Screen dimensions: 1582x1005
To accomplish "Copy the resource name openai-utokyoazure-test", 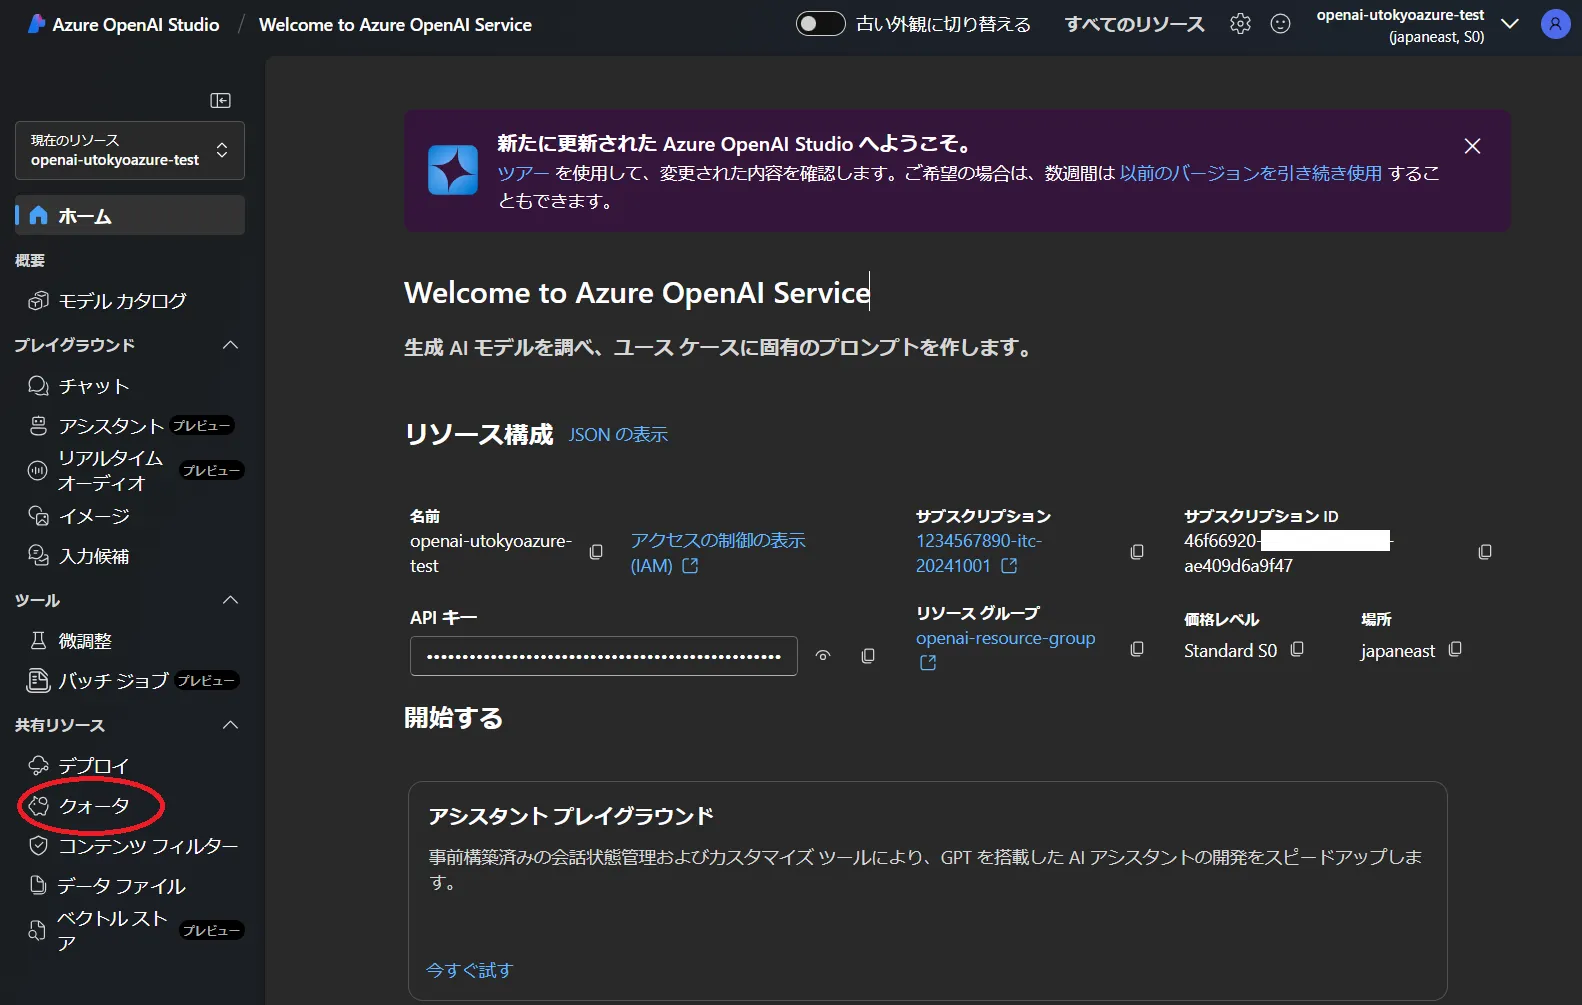I will click(596, 552).
